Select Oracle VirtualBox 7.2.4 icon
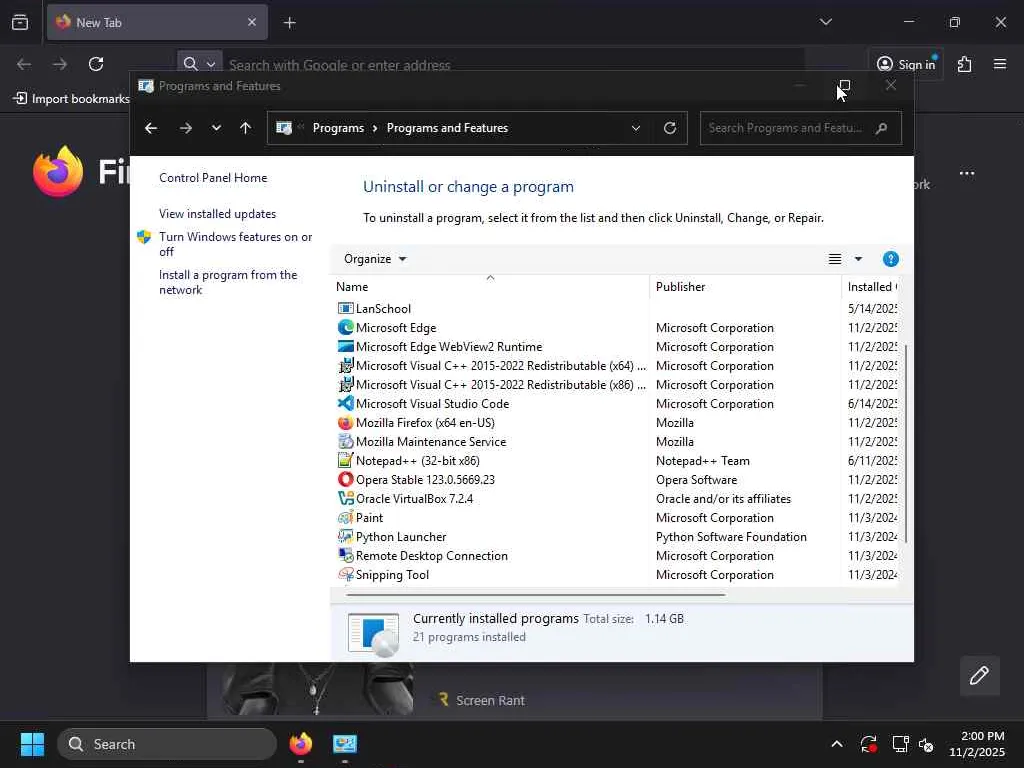 pyautogui.click(x=345, y=498)
